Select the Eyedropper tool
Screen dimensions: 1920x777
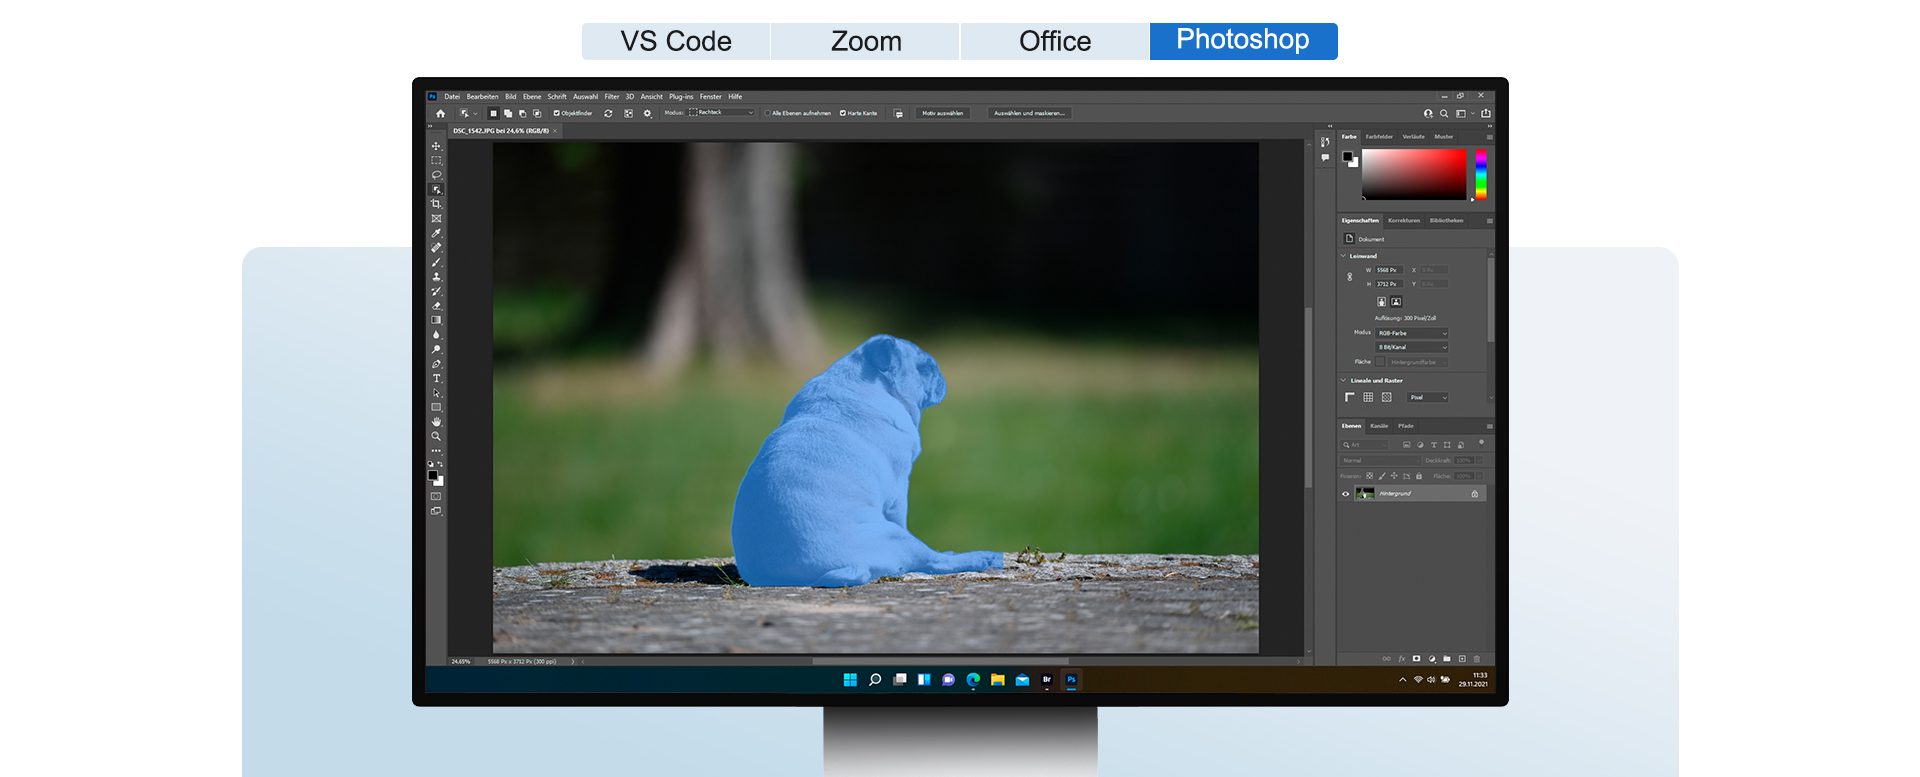click(436, 233)
